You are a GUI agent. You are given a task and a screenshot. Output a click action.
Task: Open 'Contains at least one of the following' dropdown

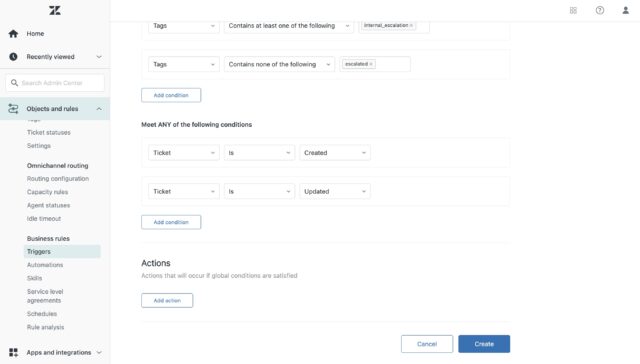pyautogui.click(x=289, y=26)
